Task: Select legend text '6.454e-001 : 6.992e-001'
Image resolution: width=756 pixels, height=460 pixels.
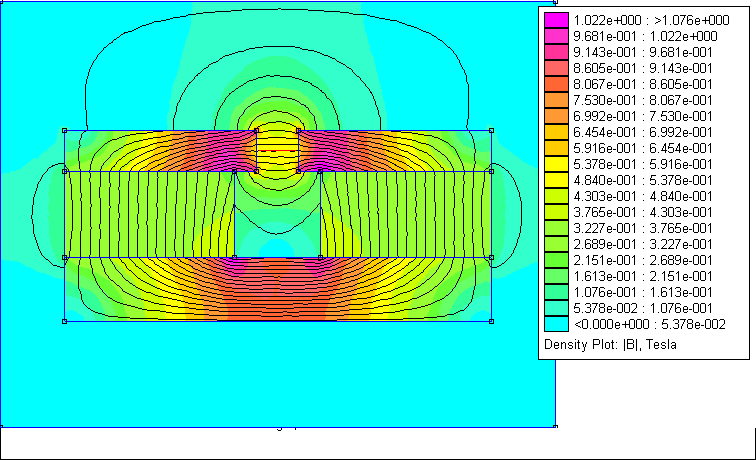Action: pos(643,132)
